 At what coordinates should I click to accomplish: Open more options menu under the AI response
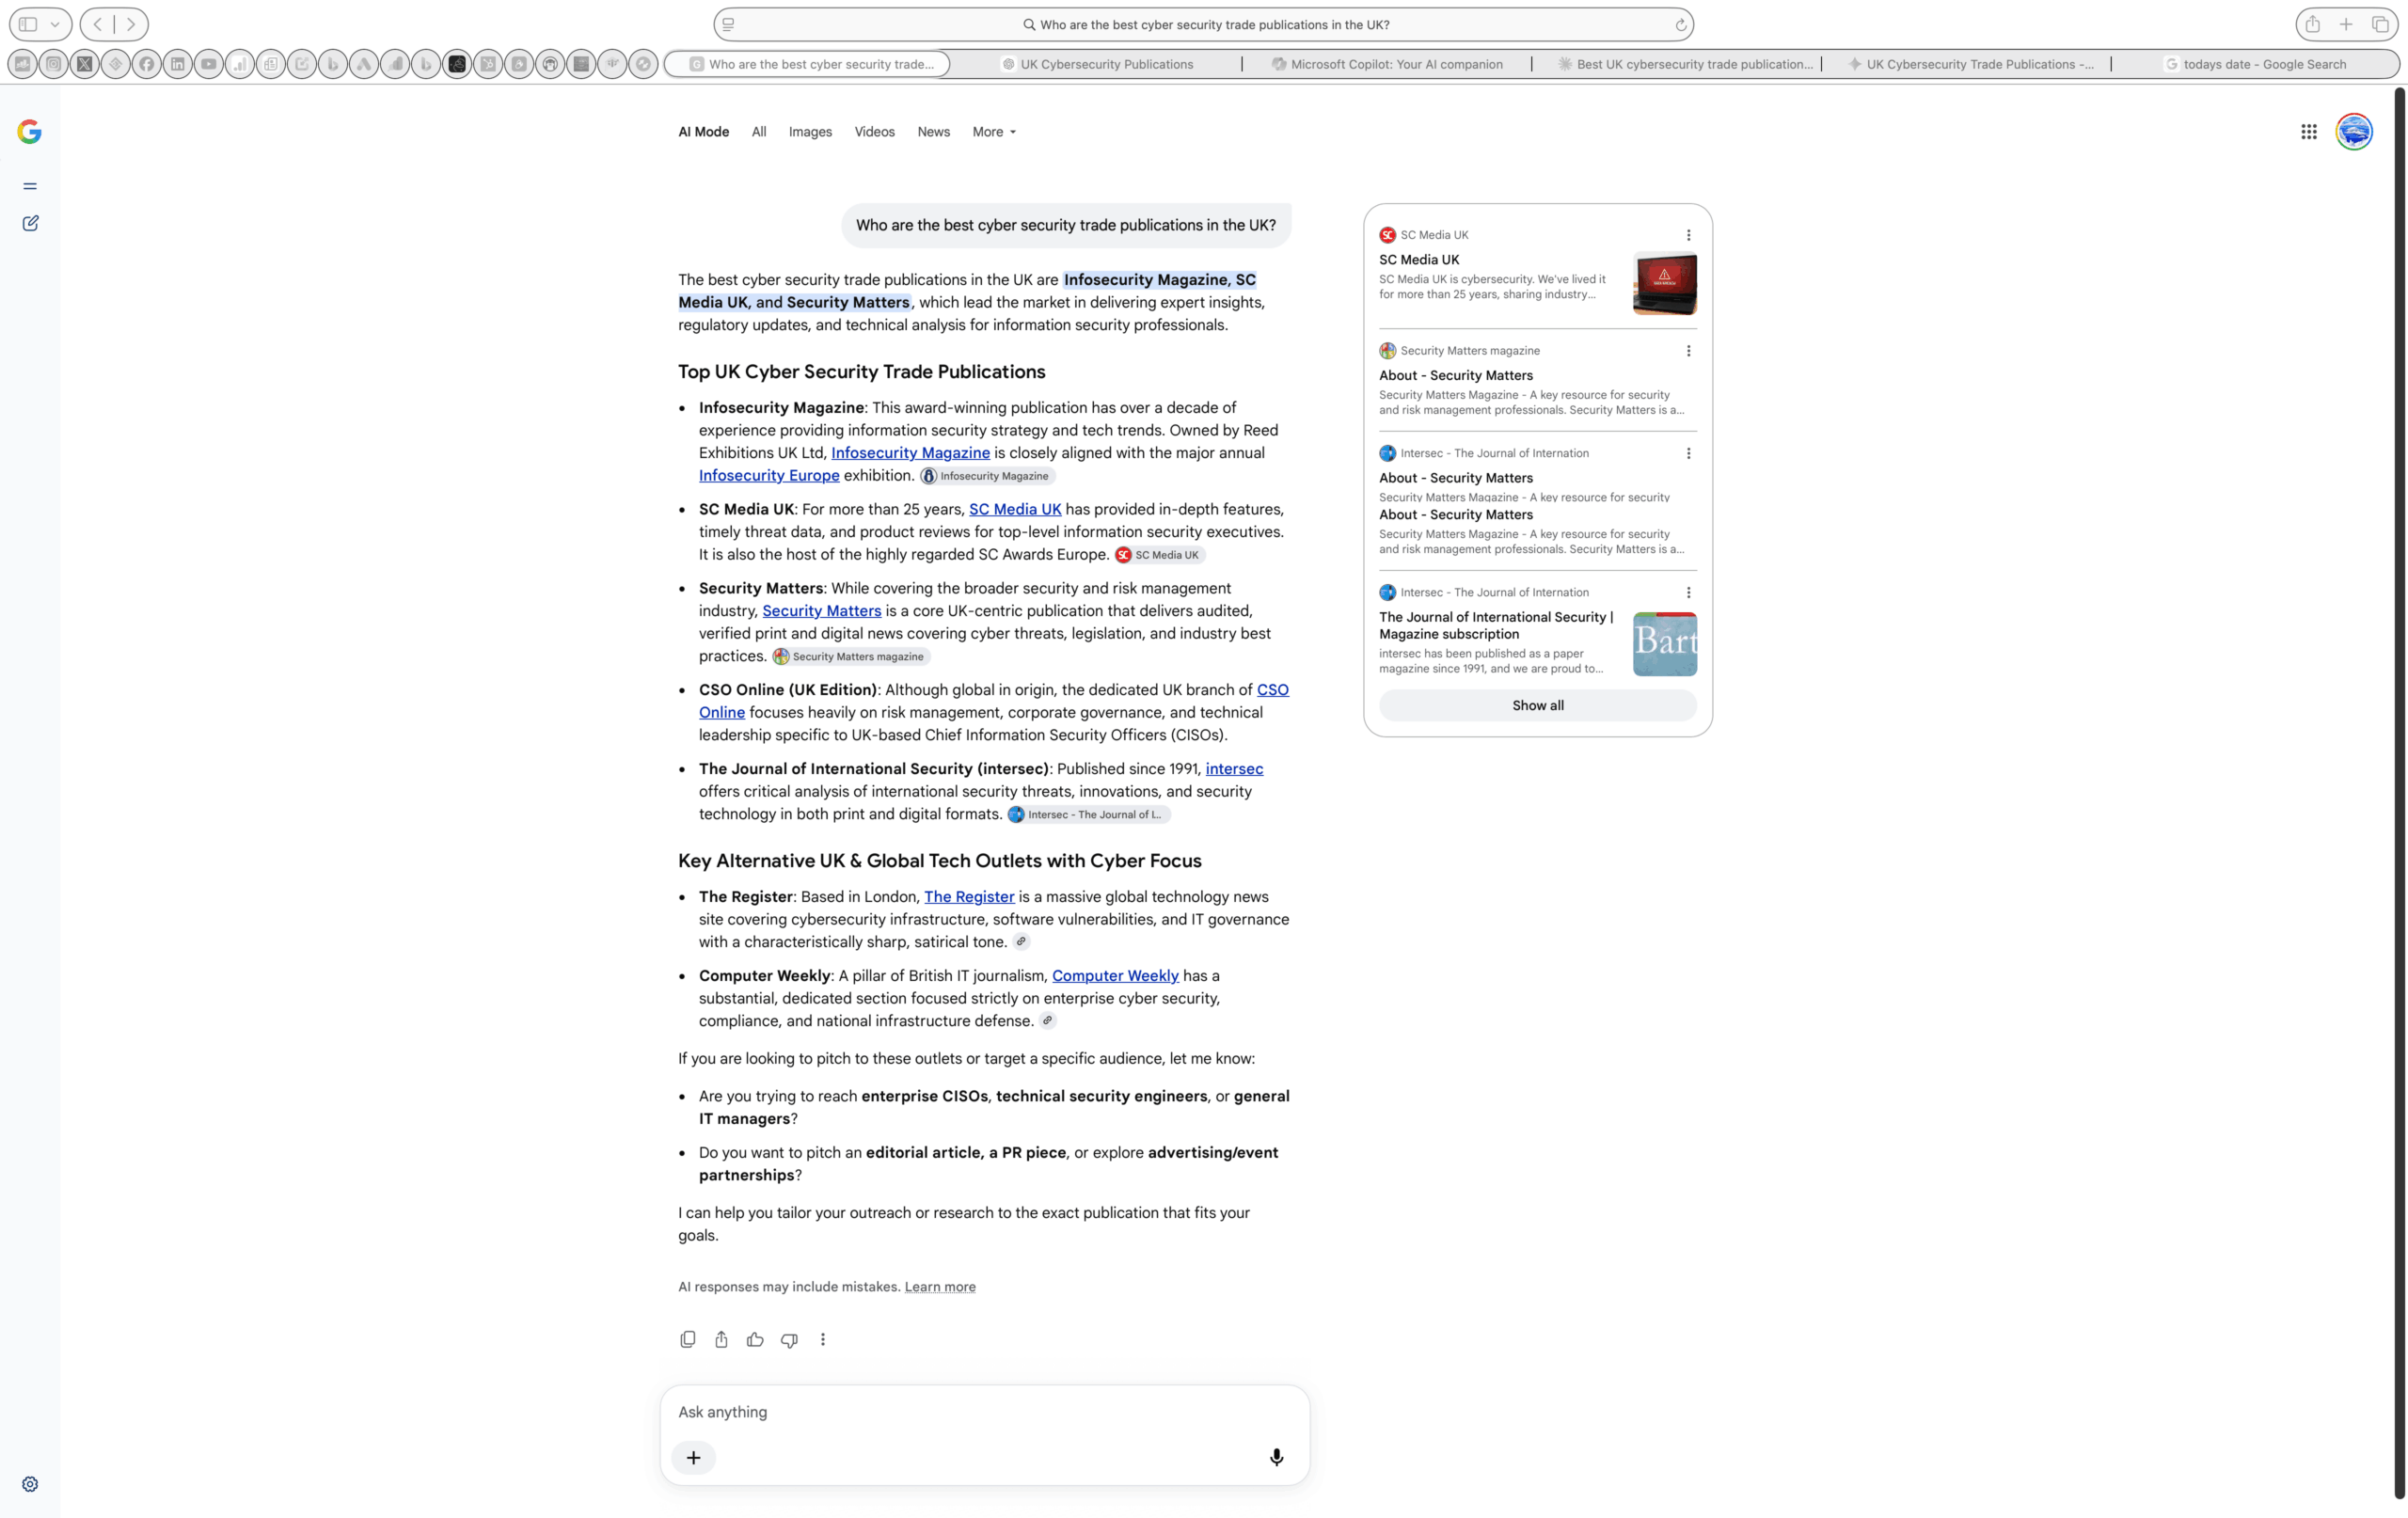pyautogui.click(x=823, y=1339)
